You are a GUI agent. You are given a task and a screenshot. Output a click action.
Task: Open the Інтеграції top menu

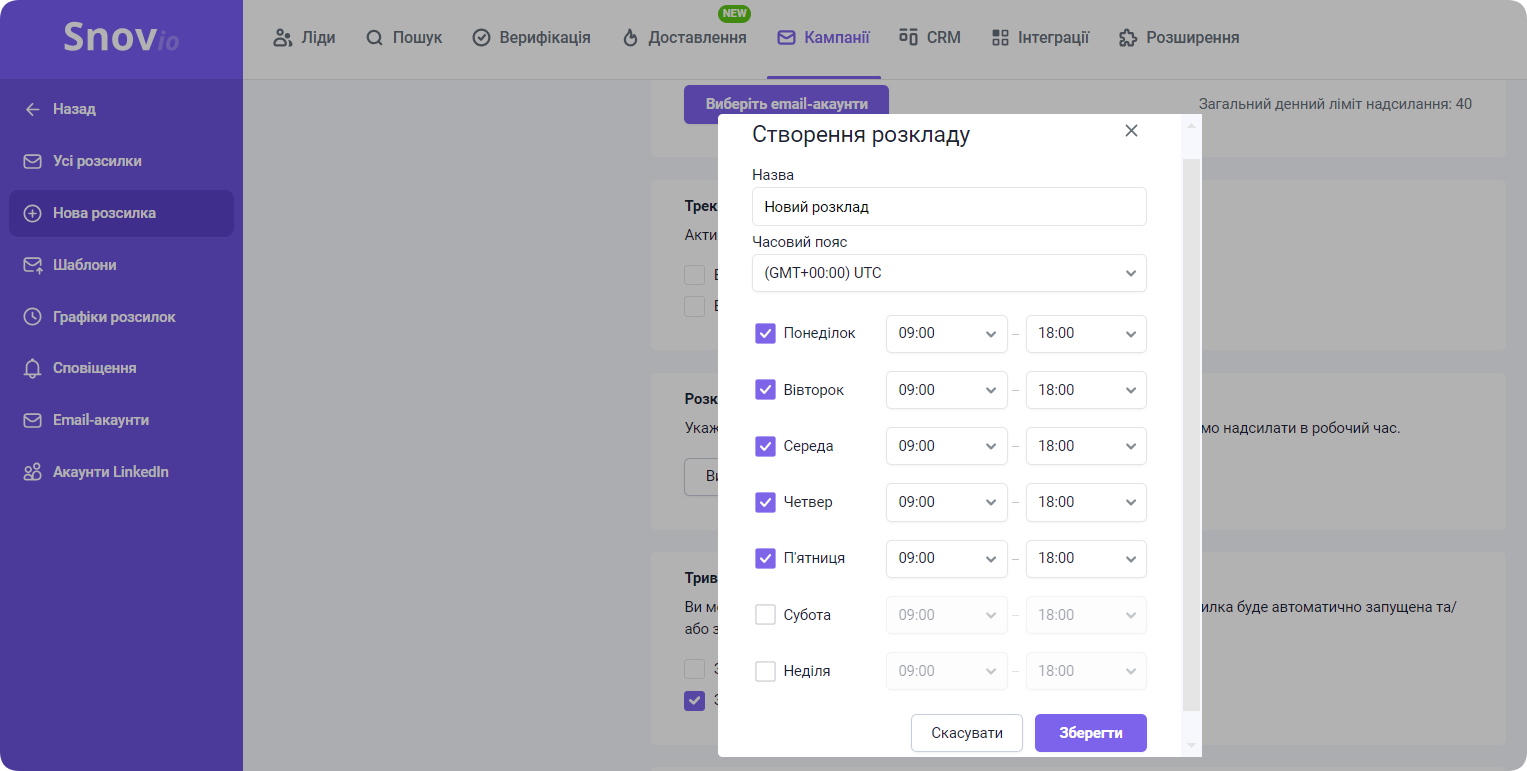tap(1040, 38)
